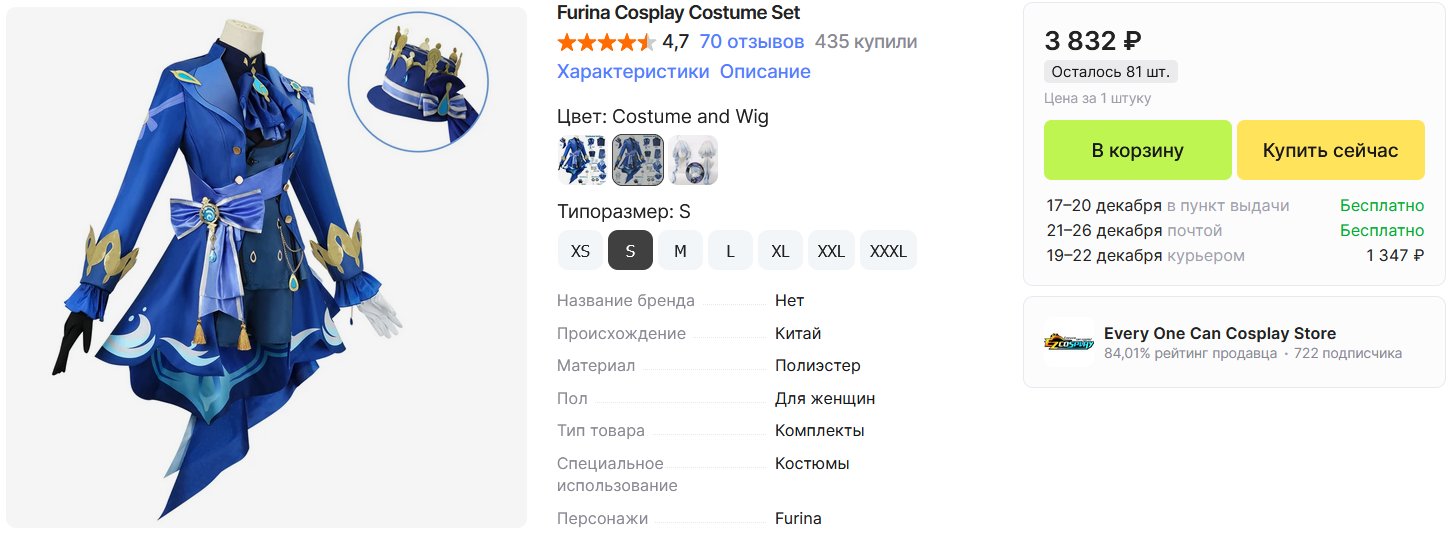Pick the wig-only color option thumbnail
Viewport: 1450px width, 533px height.
pos(693,160)
